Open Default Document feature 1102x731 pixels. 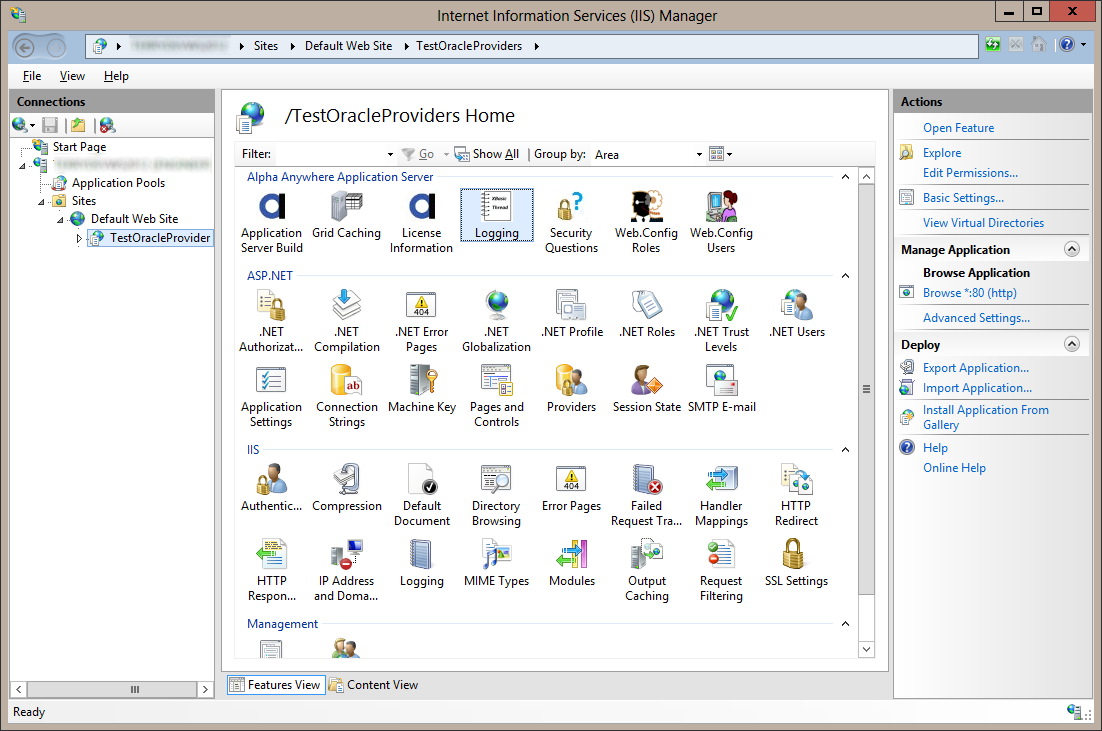point(422,496)
